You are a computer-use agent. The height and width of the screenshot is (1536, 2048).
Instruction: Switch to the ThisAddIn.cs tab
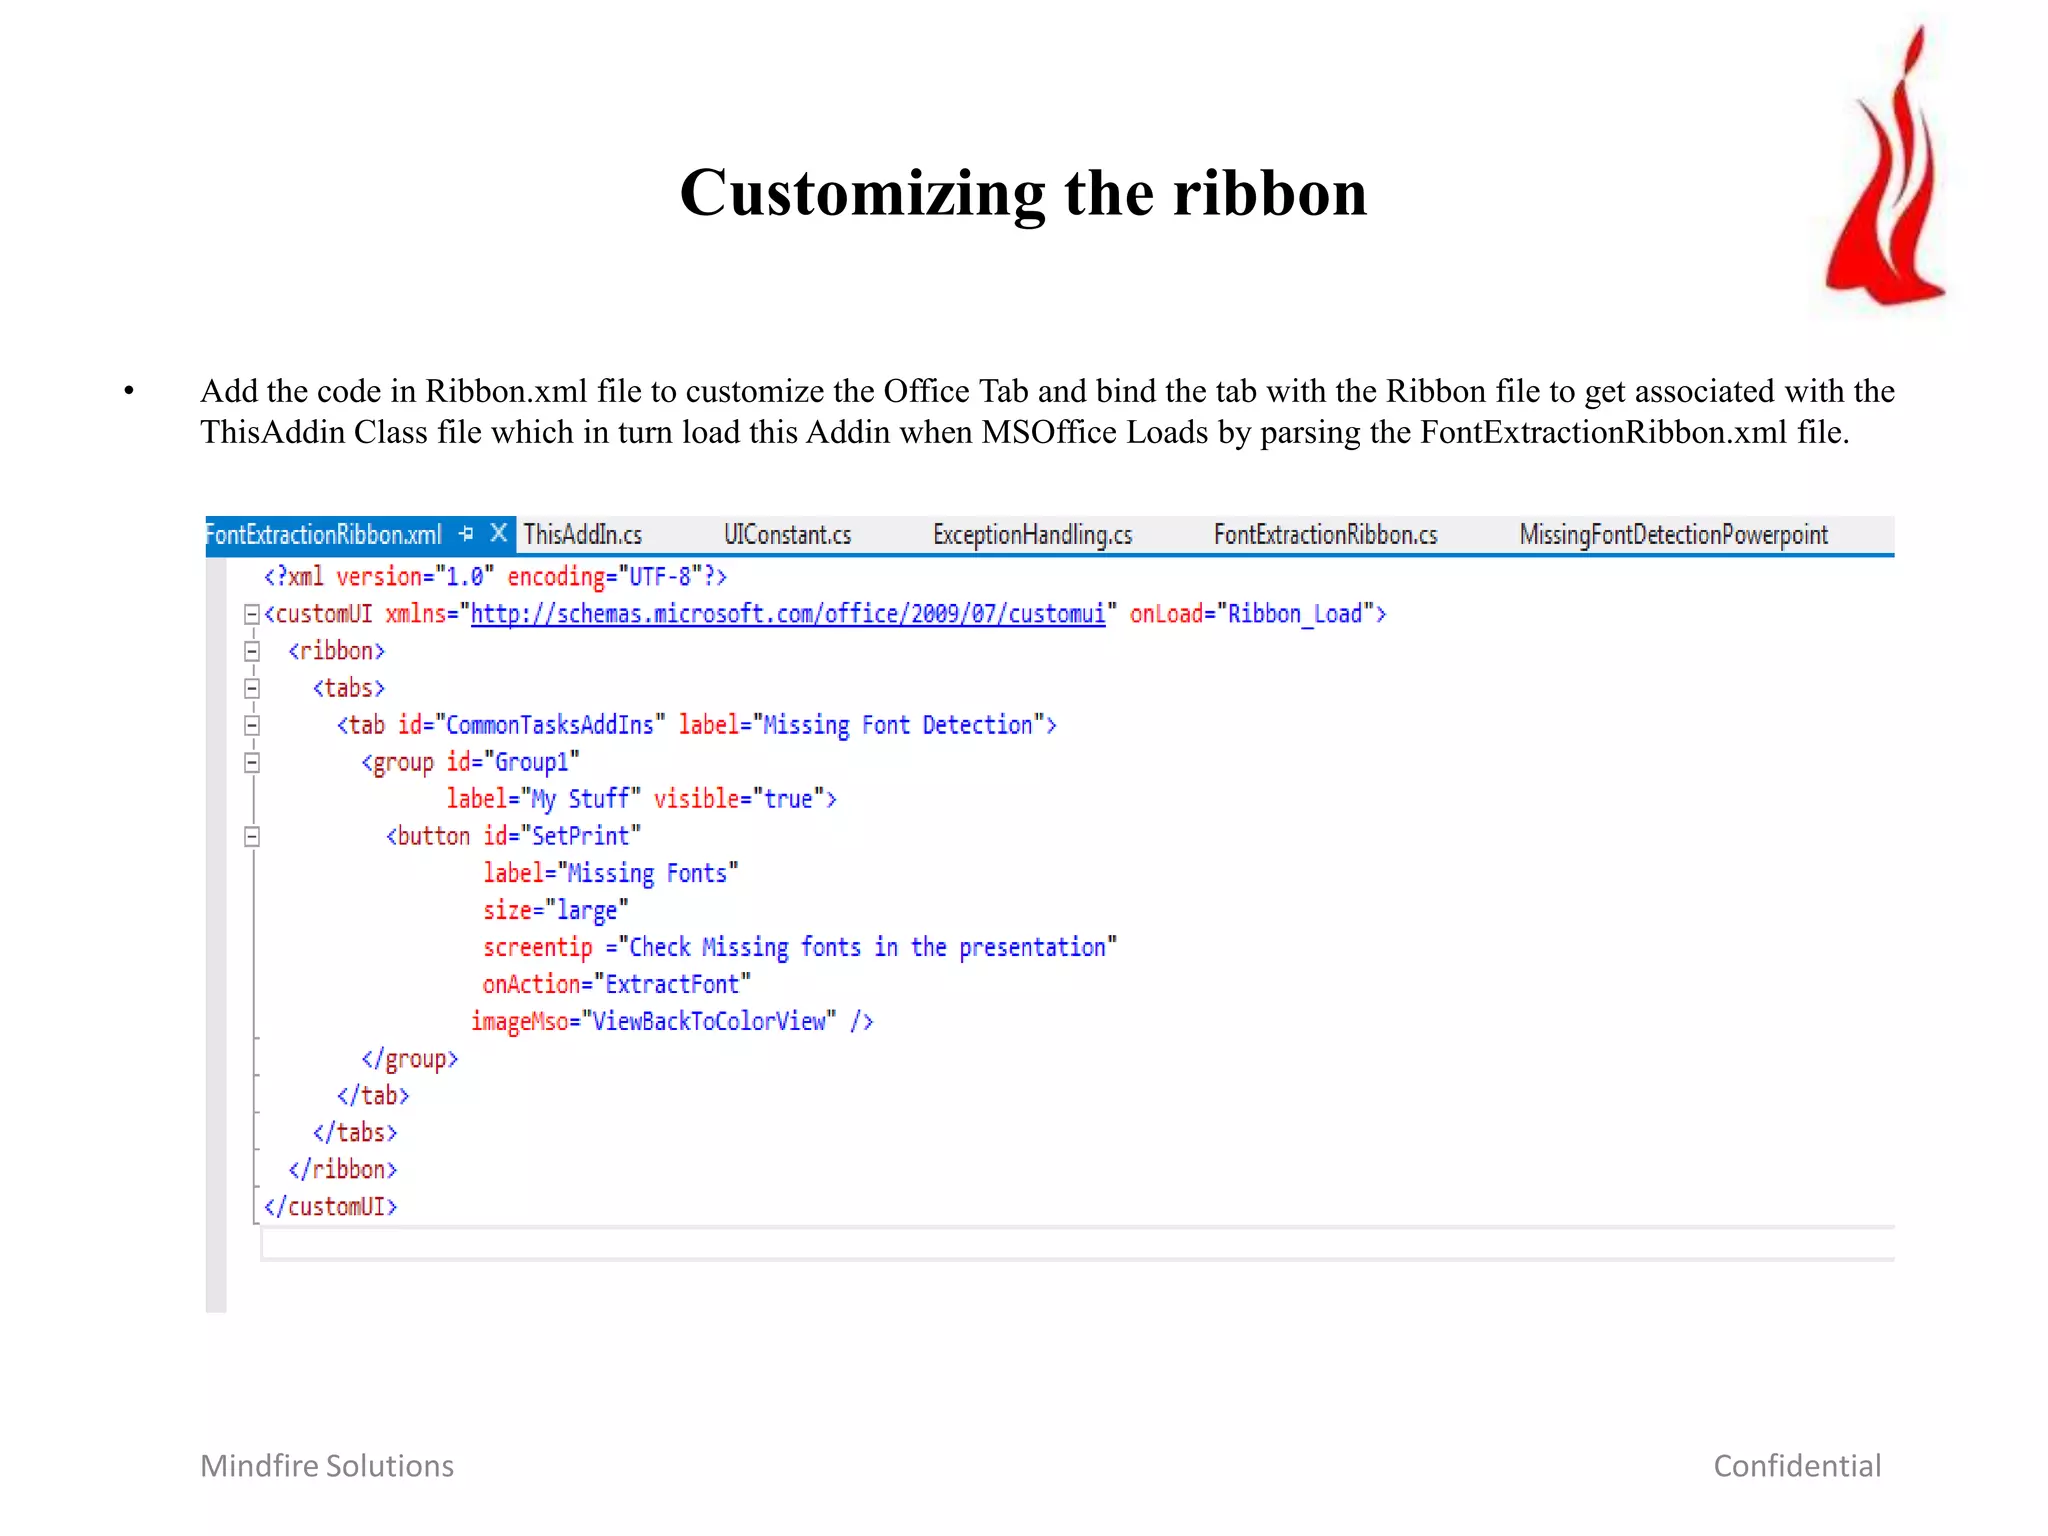(x=583, y=535)
